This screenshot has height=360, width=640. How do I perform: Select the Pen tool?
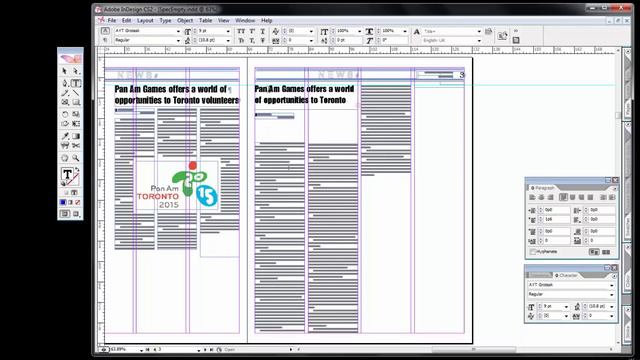tap(64, 83)
